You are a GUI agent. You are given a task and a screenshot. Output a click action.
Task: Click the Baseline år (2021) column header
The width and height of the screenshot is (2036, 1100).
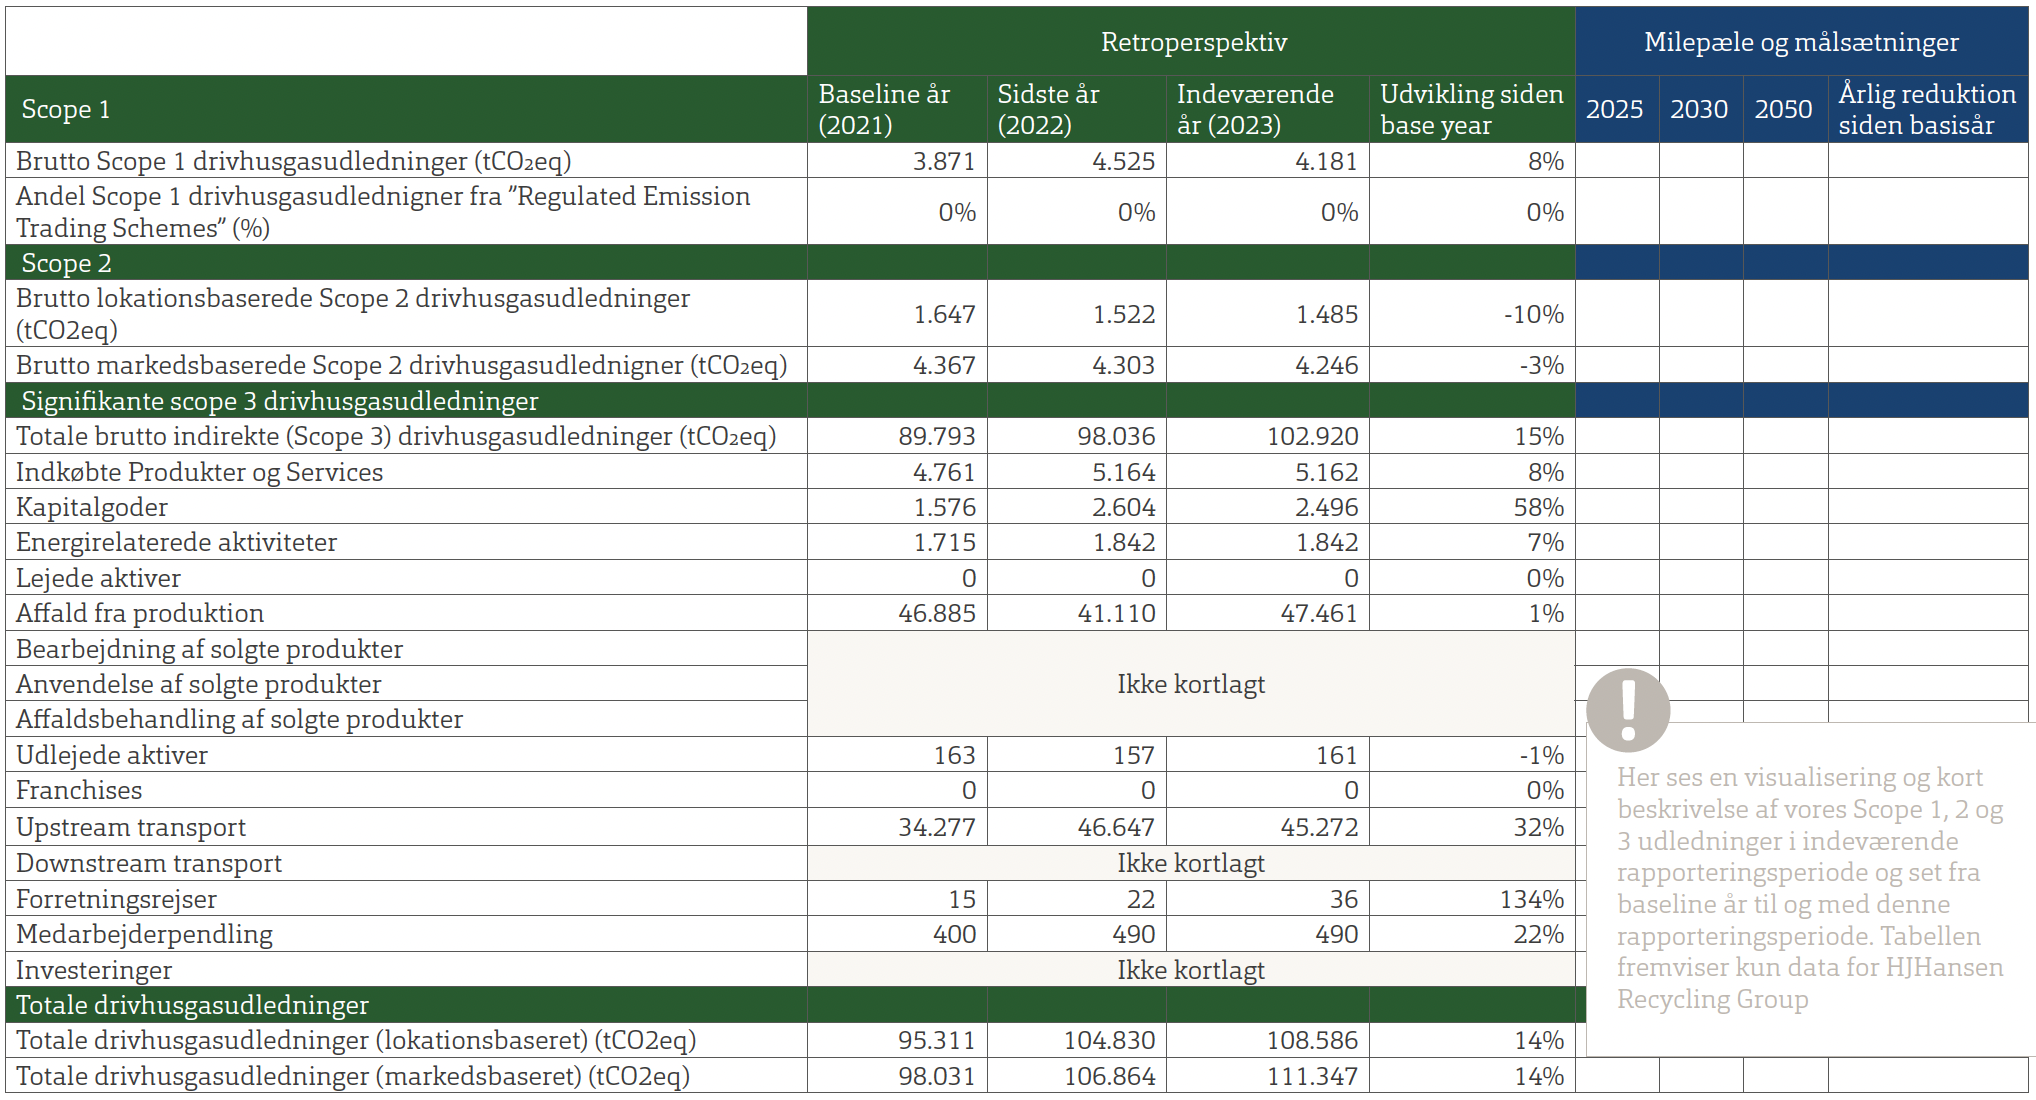884,109
